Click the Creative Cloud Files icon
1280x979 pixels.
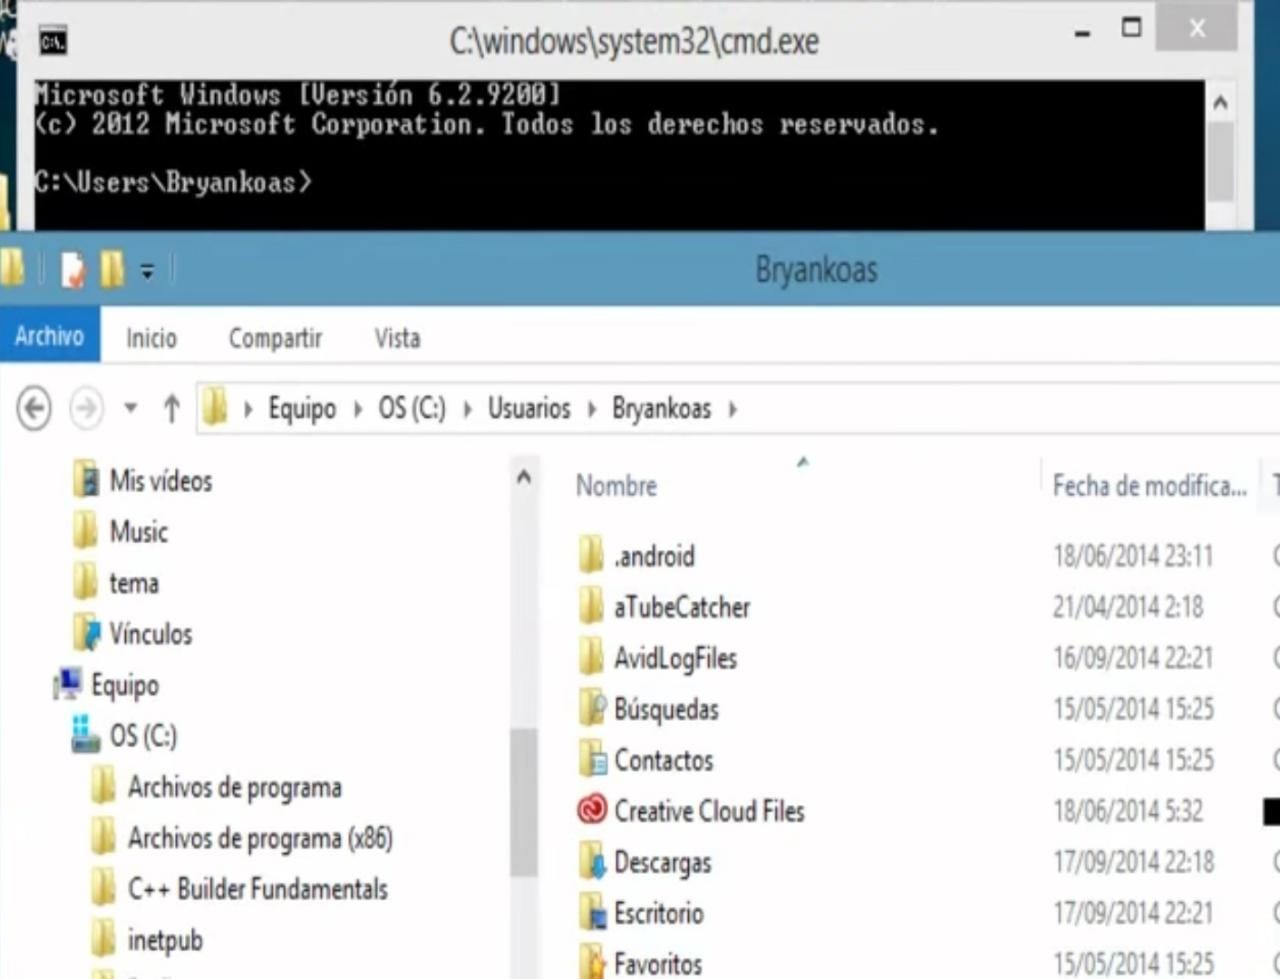[x=592, y=809]
